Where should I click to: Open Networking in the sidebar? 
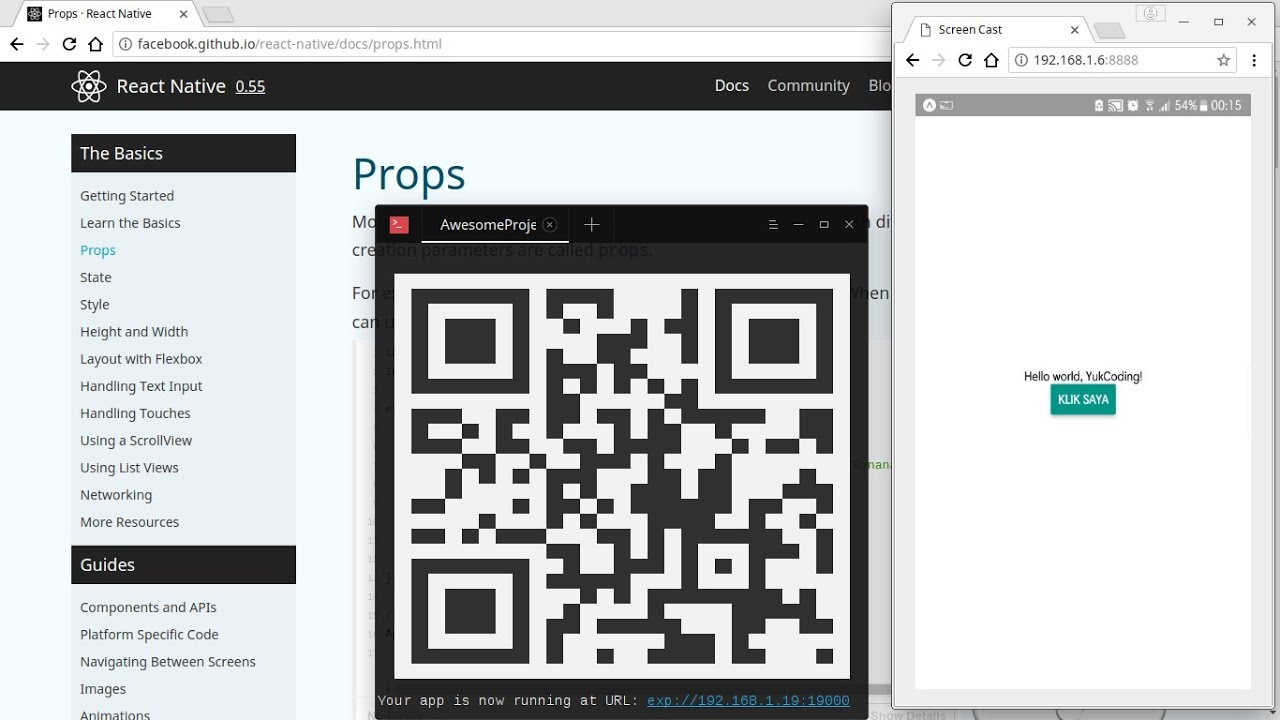tap(116, 495)
